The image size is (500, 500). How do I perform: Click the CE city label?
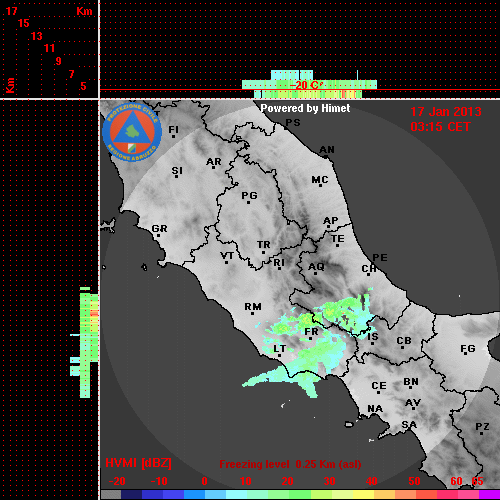[379, 386]
